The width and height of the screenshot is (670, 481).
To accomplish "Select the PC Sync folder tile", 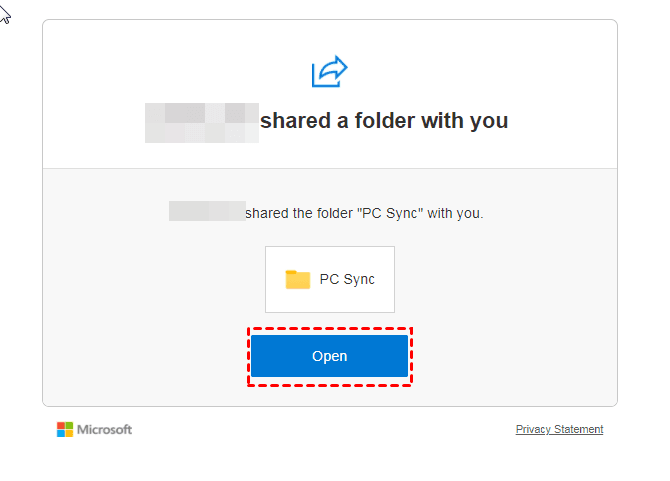I will [x=330, y=279].
